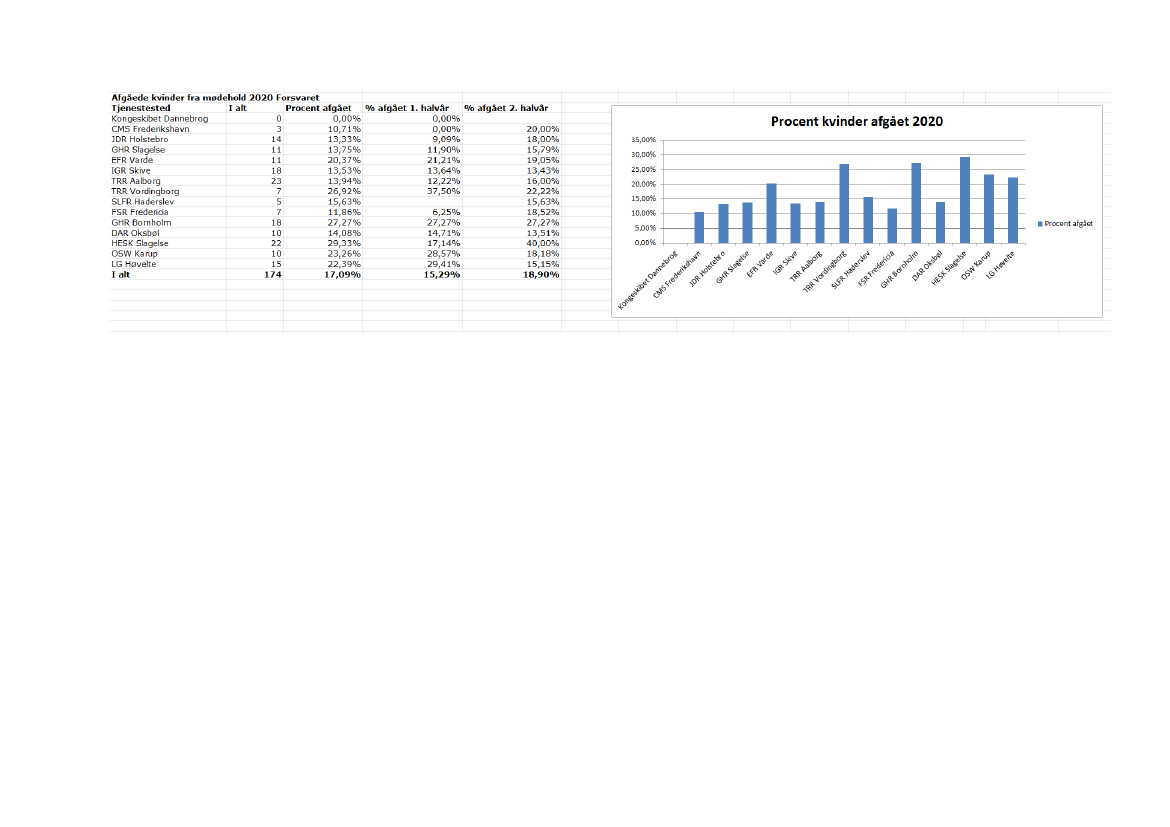Select the 'GHR Bornholm' table cell

click(x=141, y=222)
